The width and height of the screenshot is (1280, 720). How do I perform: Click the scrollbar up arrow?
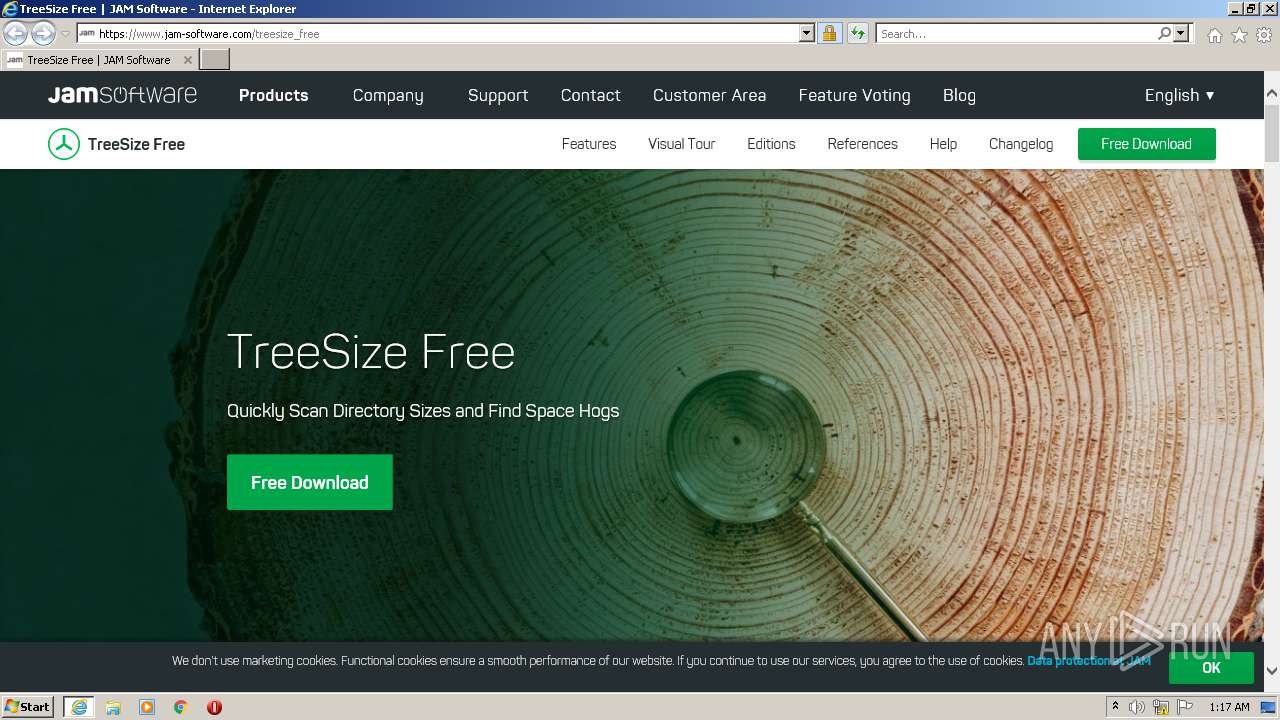click(1272, 95)
